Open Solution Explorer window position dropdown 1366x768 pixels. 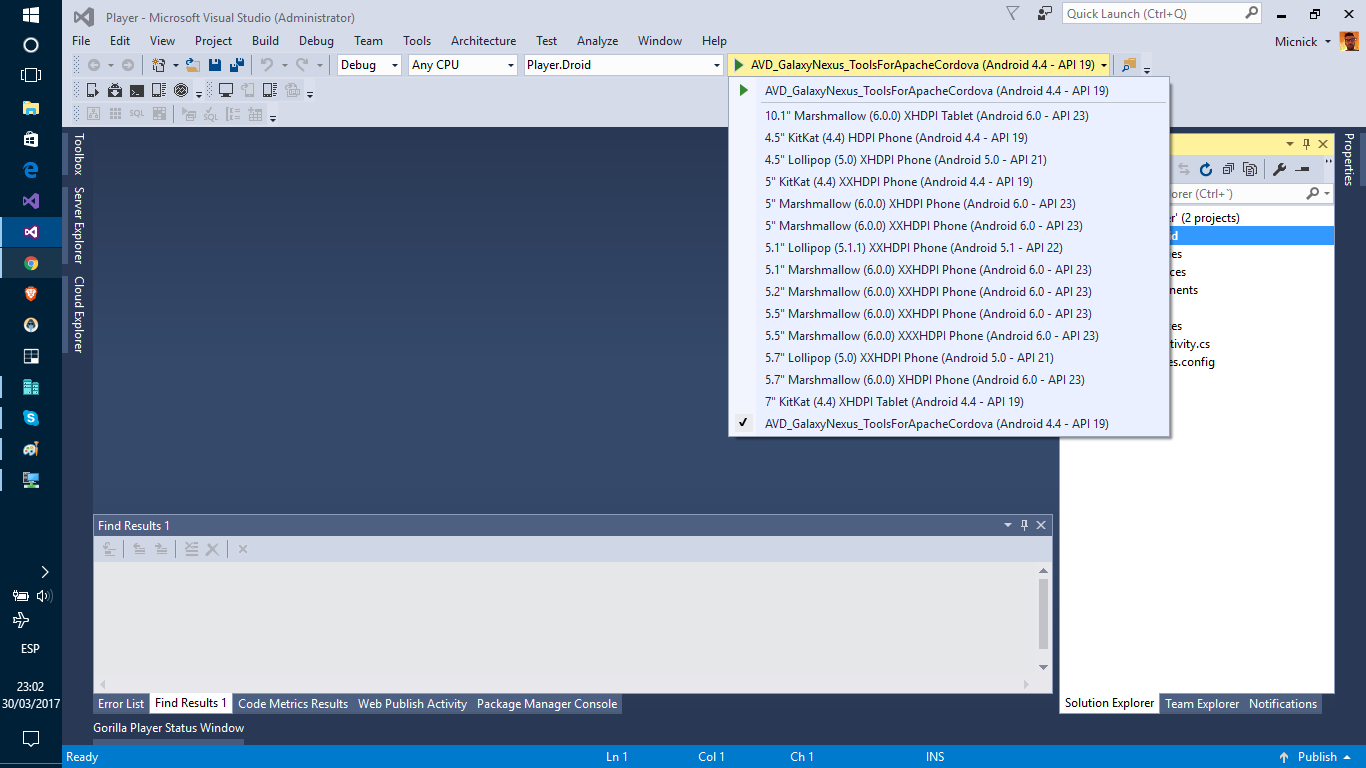pyautogui.click(x=1289, y=144)
